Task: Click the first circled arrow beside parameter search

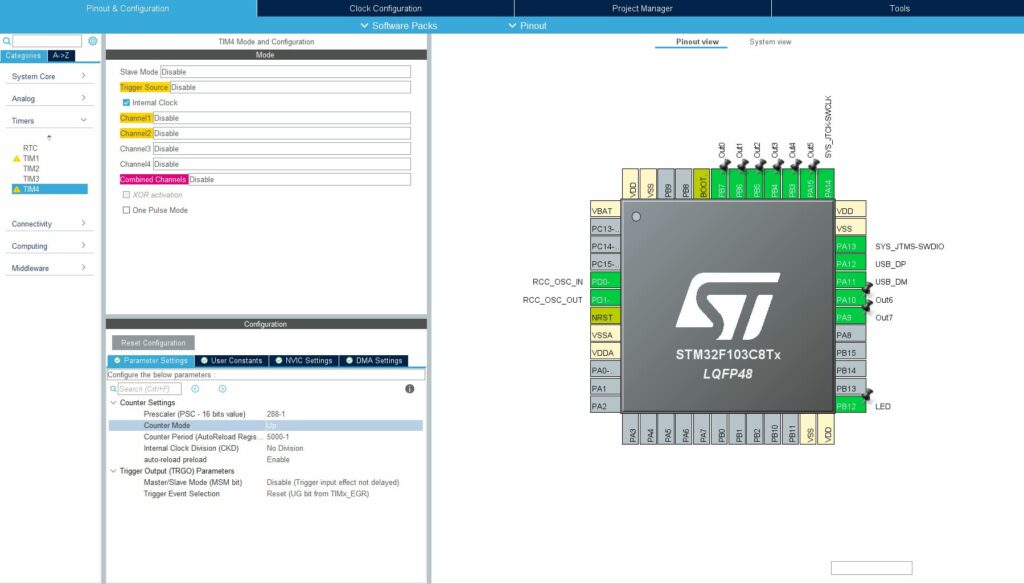Action: [195, 388]
